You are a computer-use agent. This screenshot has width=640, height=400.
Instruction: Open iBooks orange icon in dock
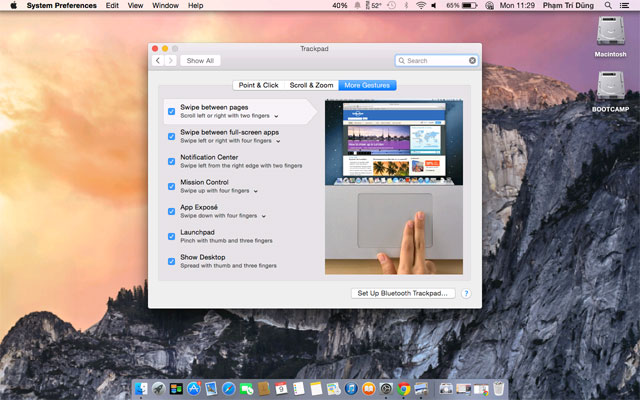tap(369, 389)
